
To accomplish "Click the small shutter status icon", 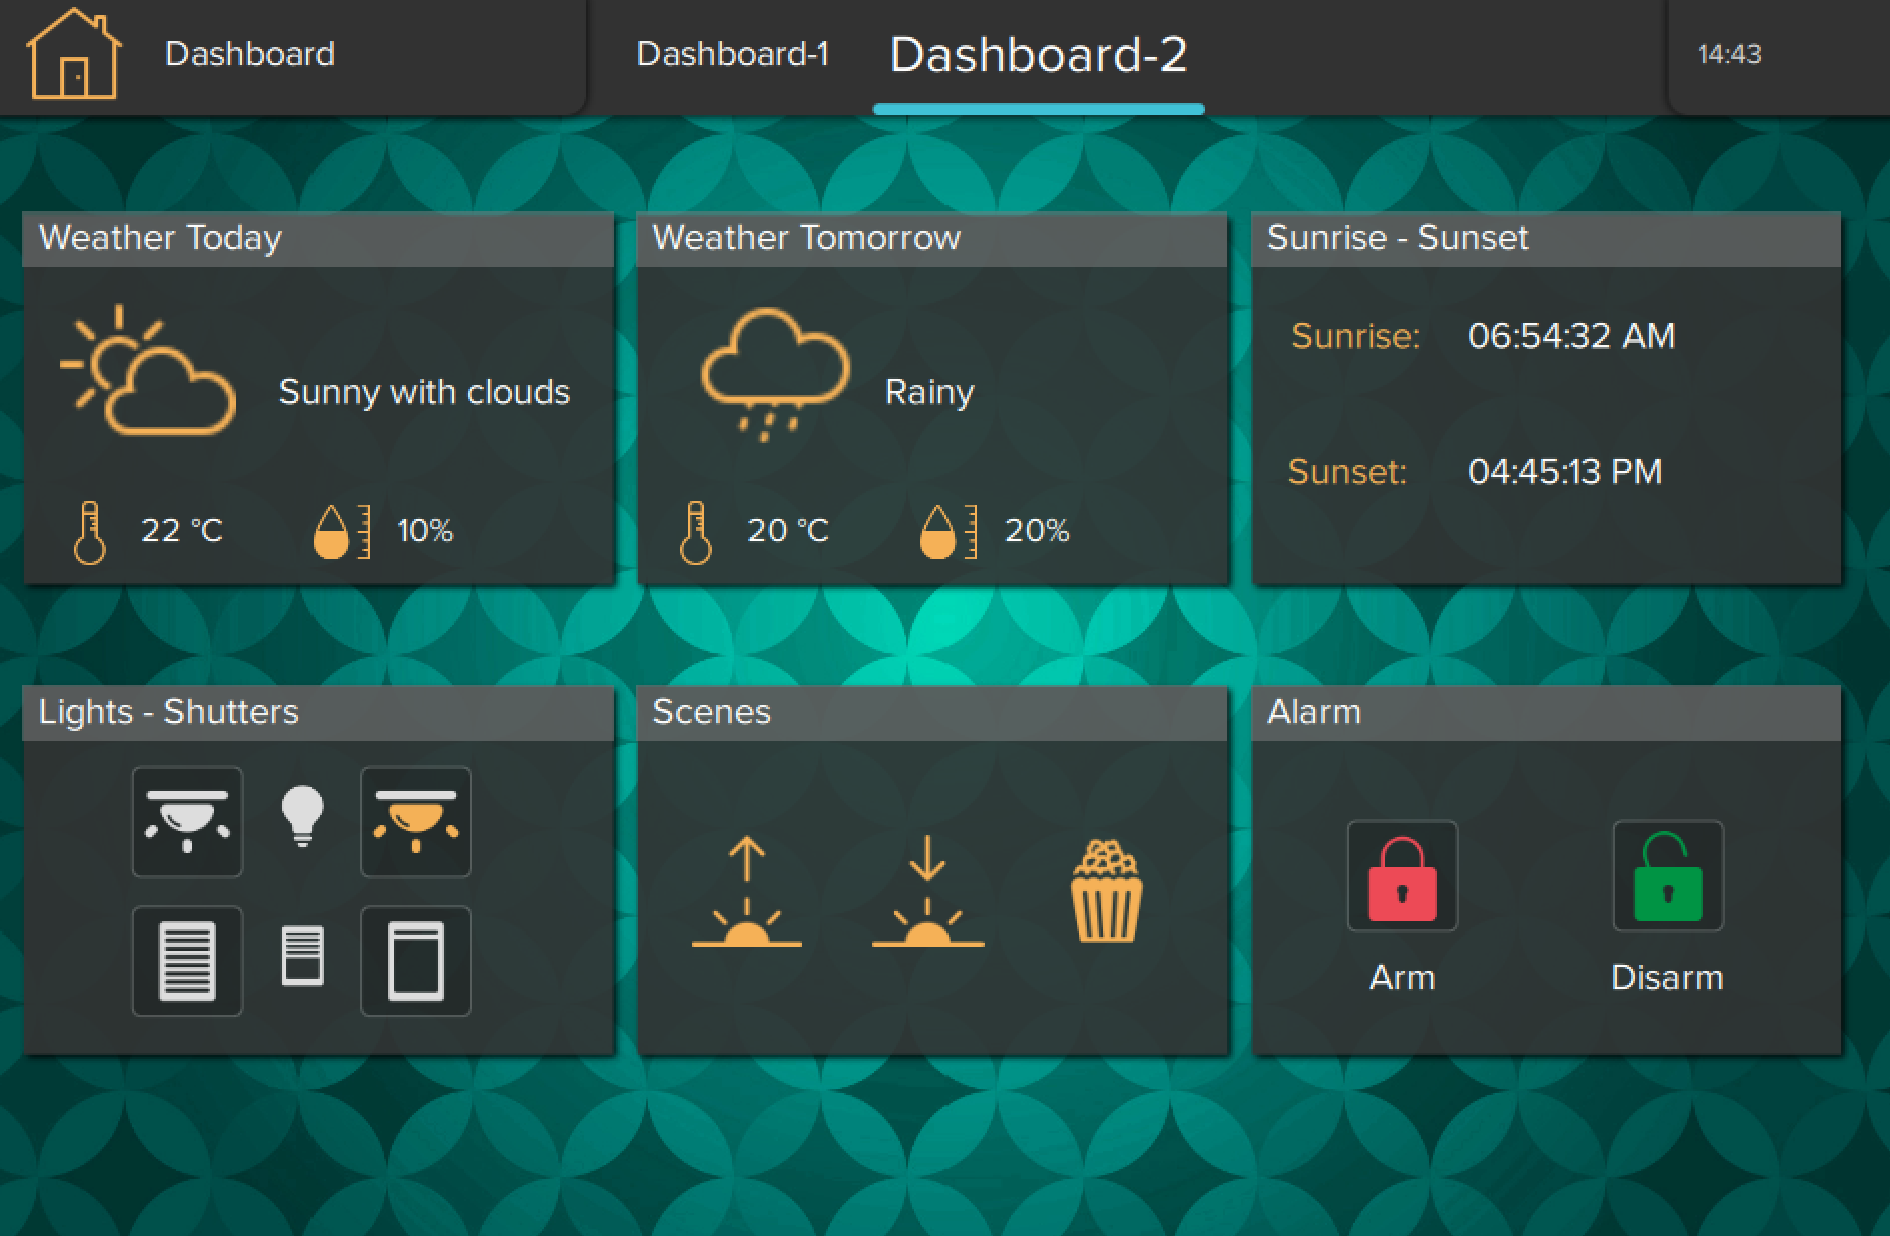I will point(302,956).
